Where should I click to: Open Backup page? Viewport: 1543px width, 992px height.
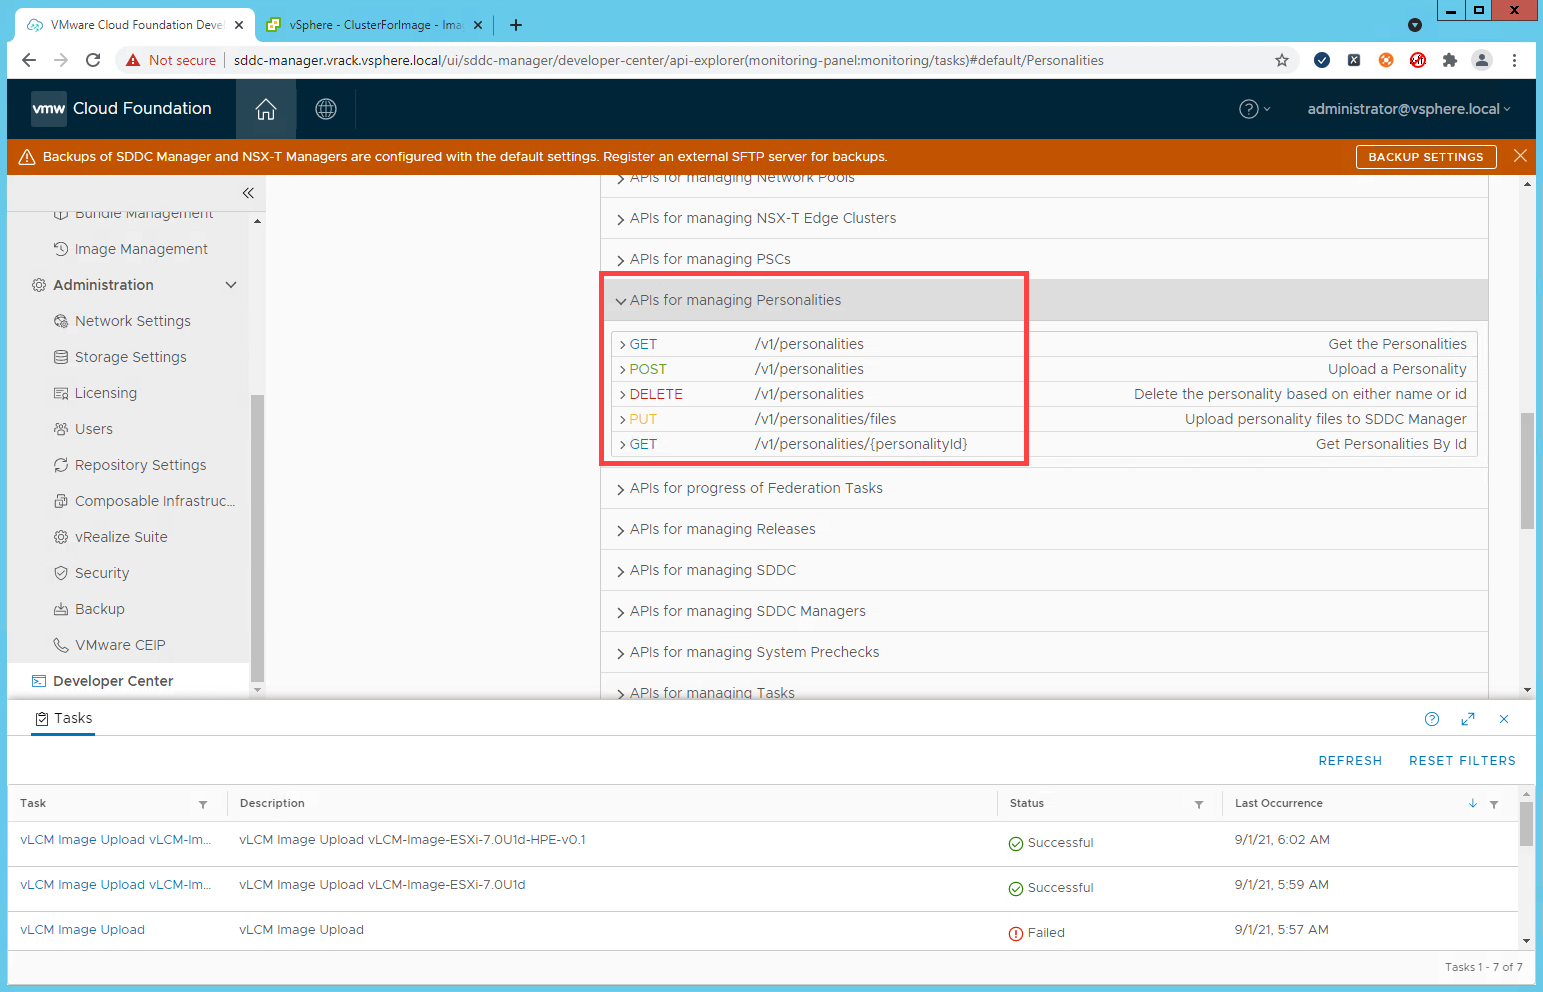coord(99,609)
